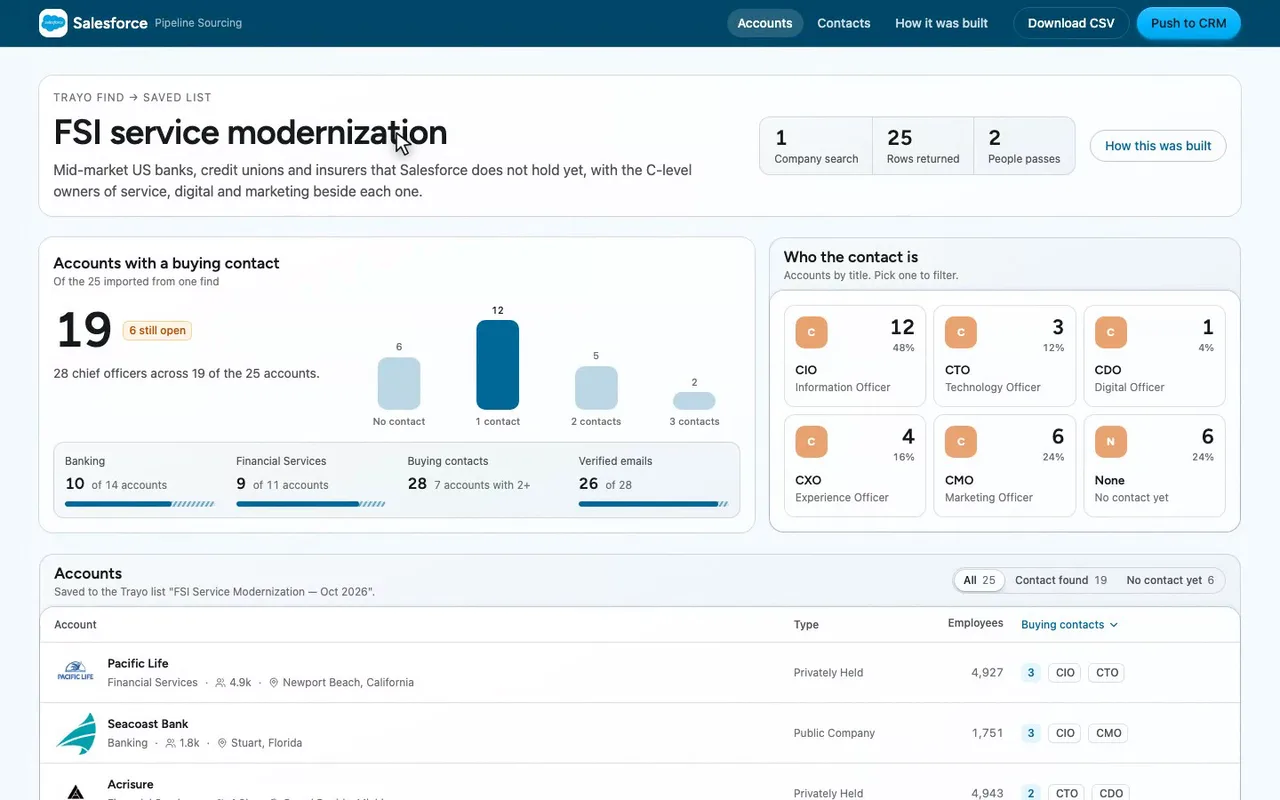Select the 3 contacts chart bar
Viewport: 1280px width, 800px height.
[x=694, y=400]
